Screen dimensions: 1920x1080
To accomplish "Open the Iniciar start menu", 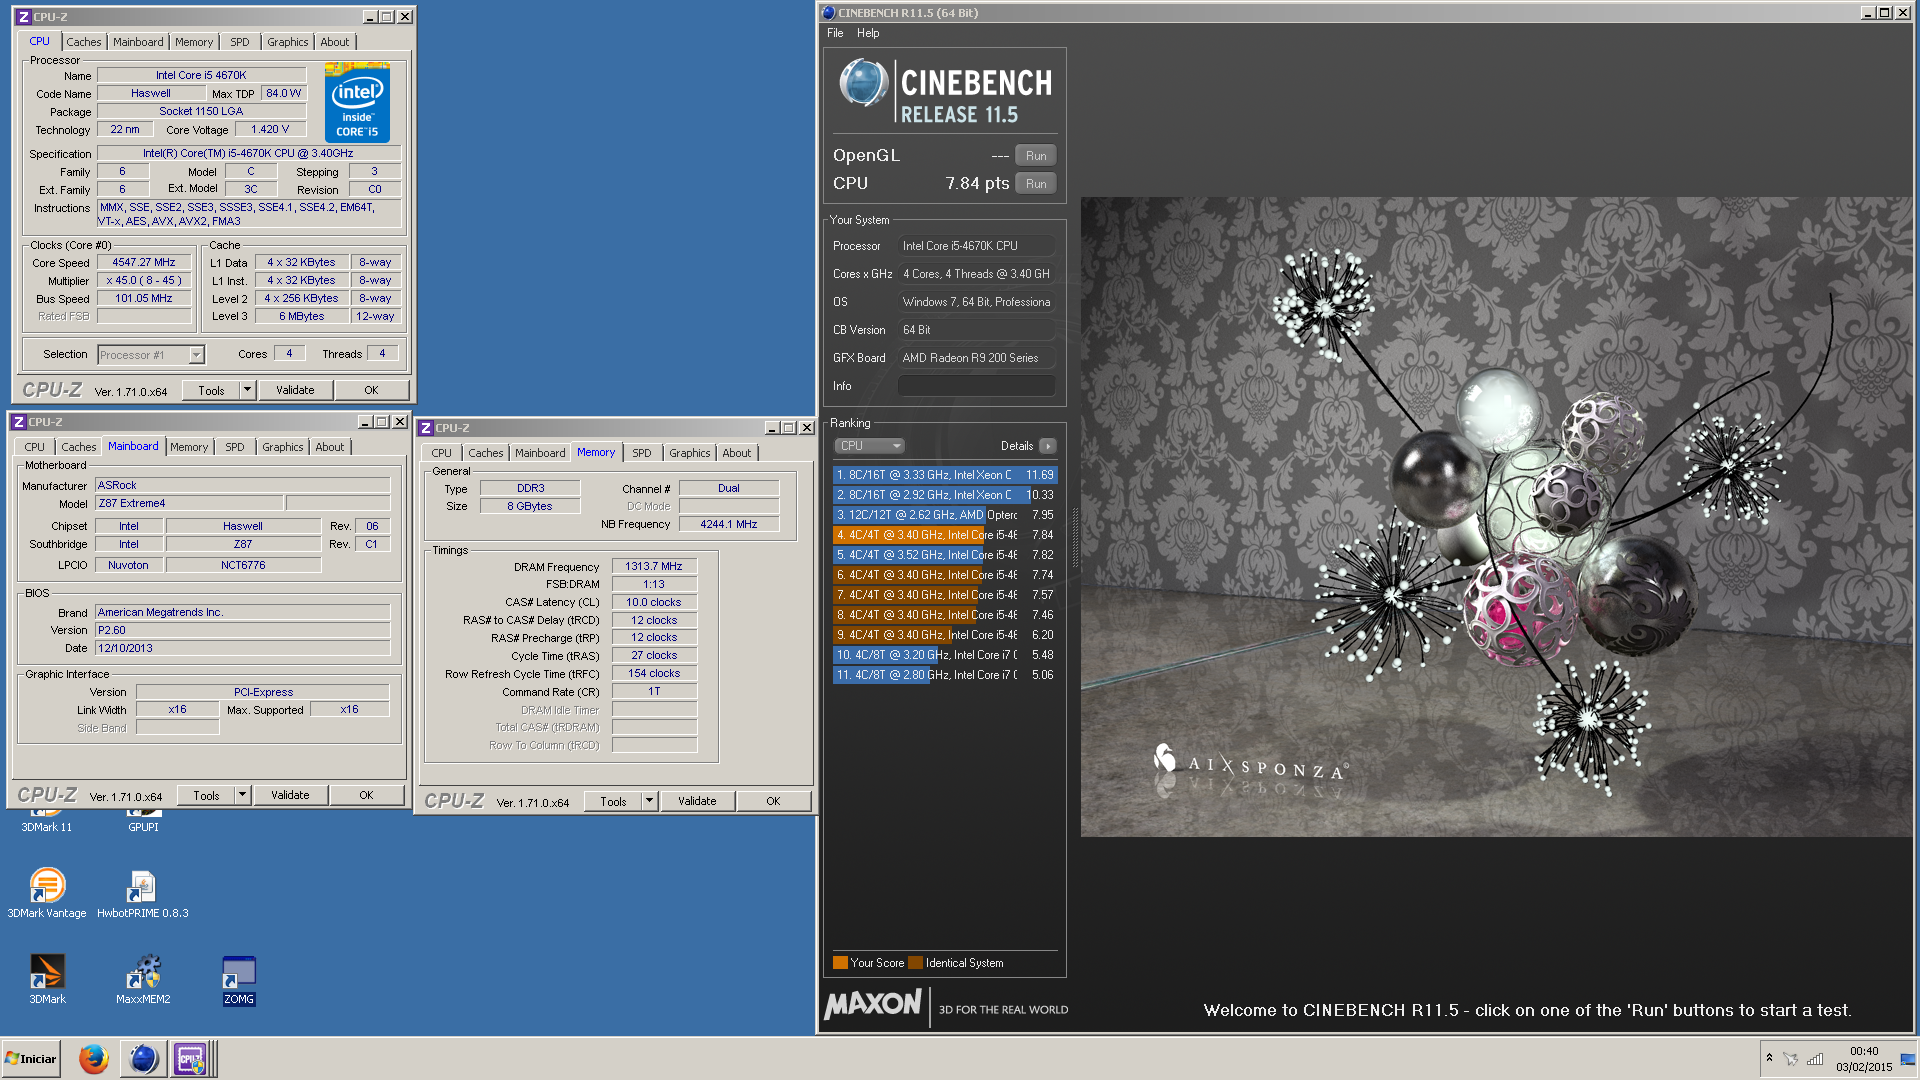I will 31,1058.
